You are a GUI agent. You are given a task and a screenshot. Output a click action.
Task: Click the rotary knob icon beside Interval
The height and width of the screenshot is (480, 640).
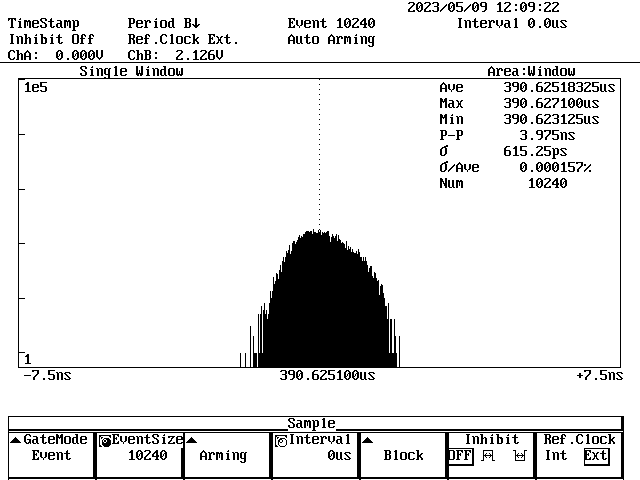(281, 440)
